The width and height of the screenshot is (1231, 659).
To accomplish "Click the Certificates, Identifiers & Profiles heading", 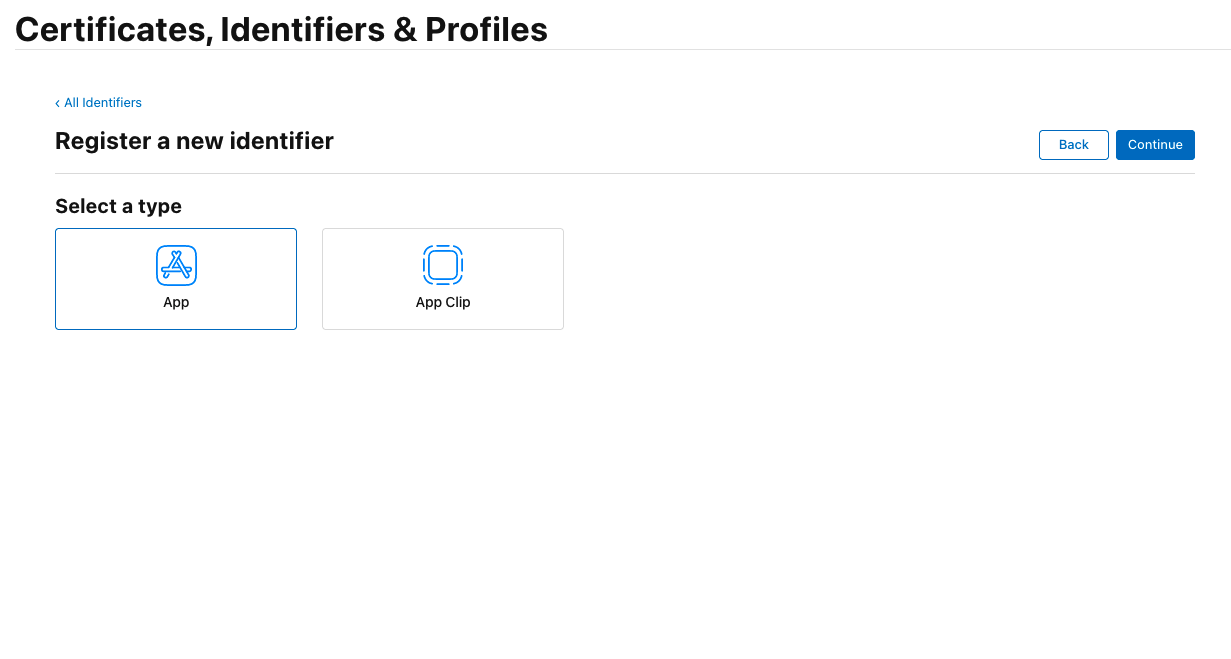I will coord(281,29).
